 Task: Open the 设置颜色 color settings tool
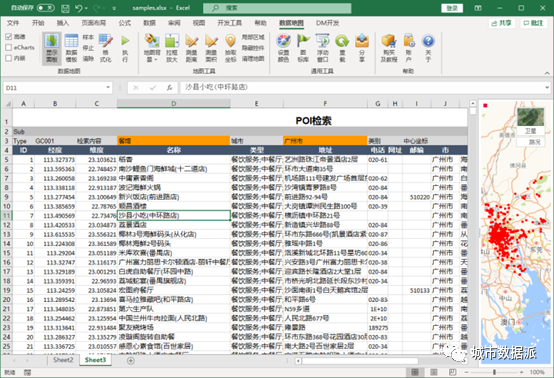pos(283,48)
